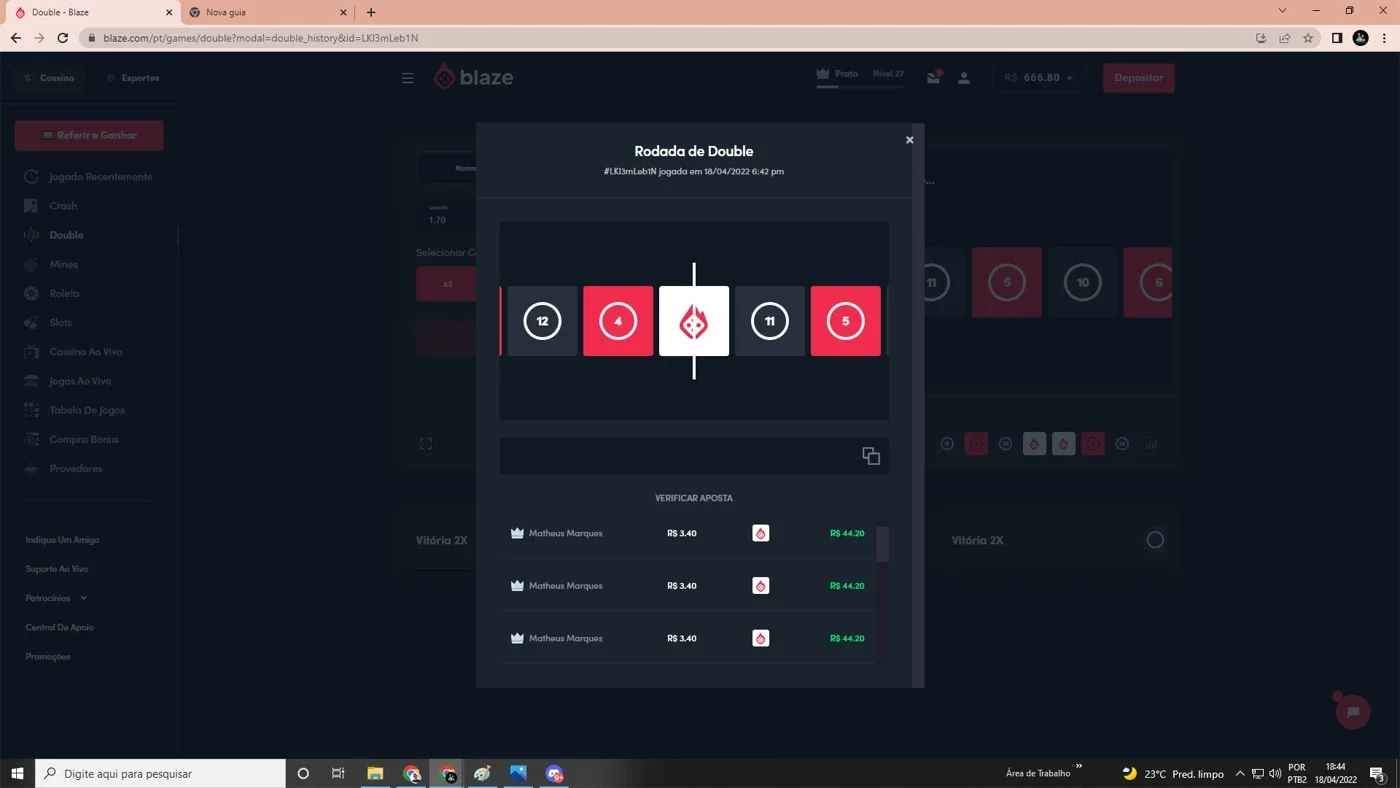Viewport: 1400px width, 788px height.
Task: Open the Promoções link
Action: pos(48,657)
